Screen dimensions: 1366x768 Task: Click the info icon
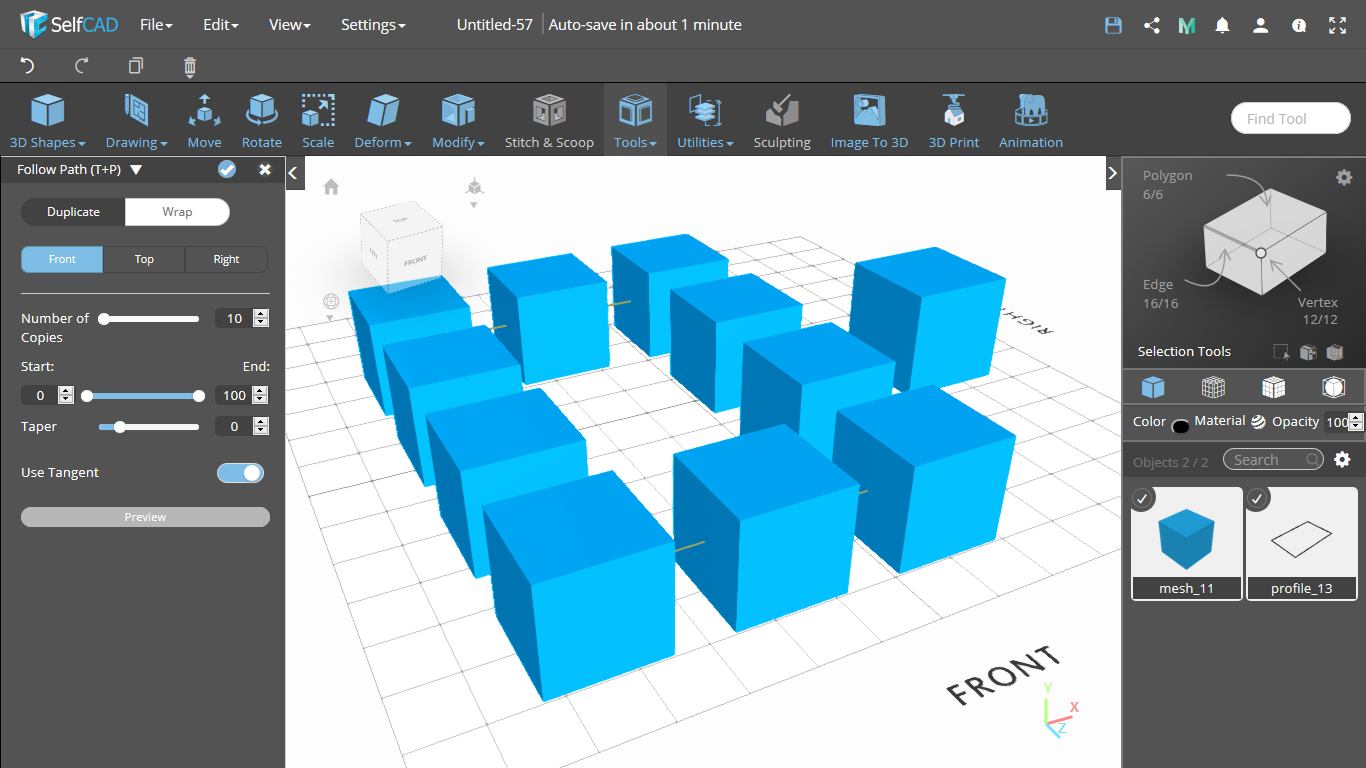coord(1299,25)
